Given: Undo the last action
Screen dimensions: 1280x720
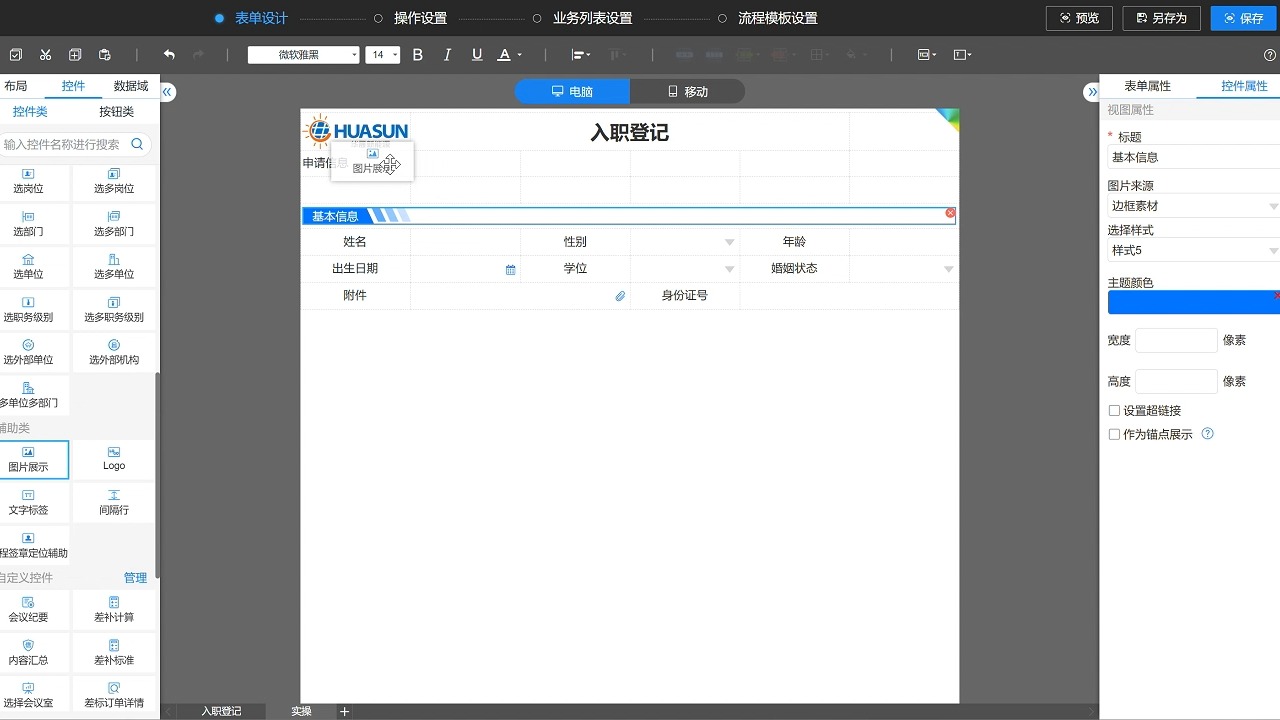Looking at the screenshot, I should (x=169, y=55).
